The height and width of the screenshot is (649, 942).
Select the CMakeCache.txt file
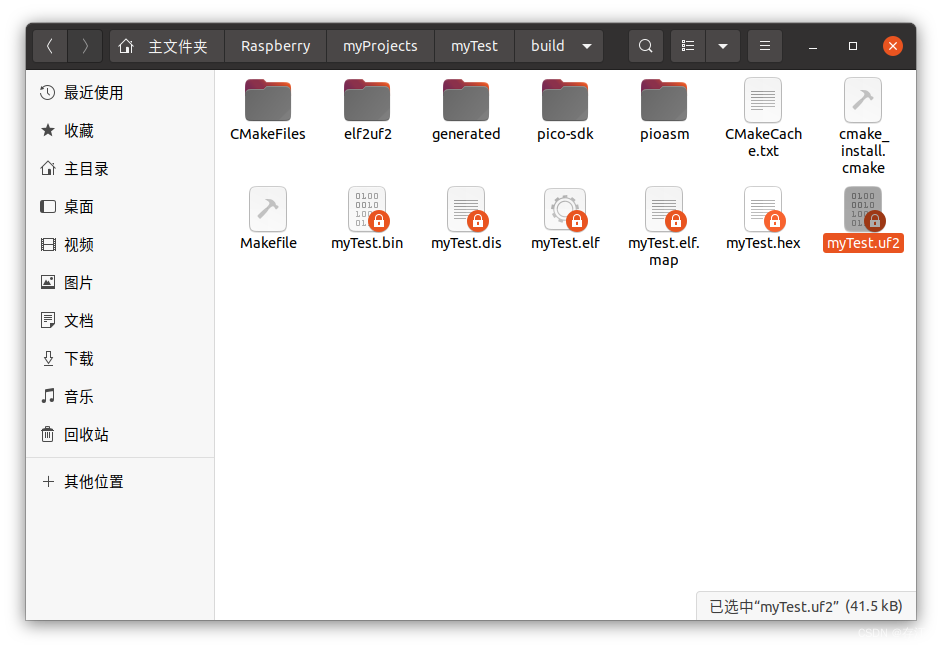click(x=763, y=105)
